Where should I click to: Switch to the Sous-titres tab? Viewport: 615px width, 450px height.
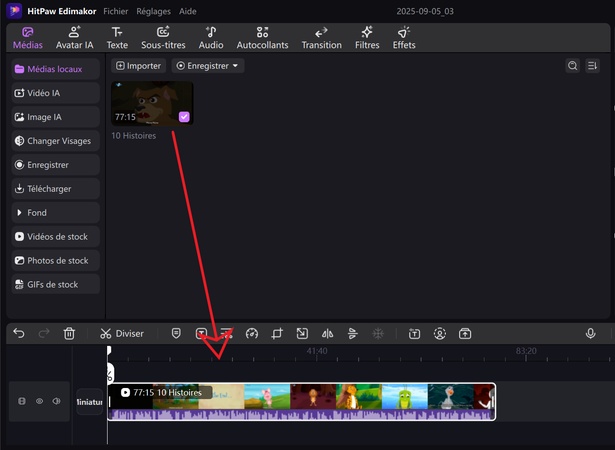pos(163,38)
